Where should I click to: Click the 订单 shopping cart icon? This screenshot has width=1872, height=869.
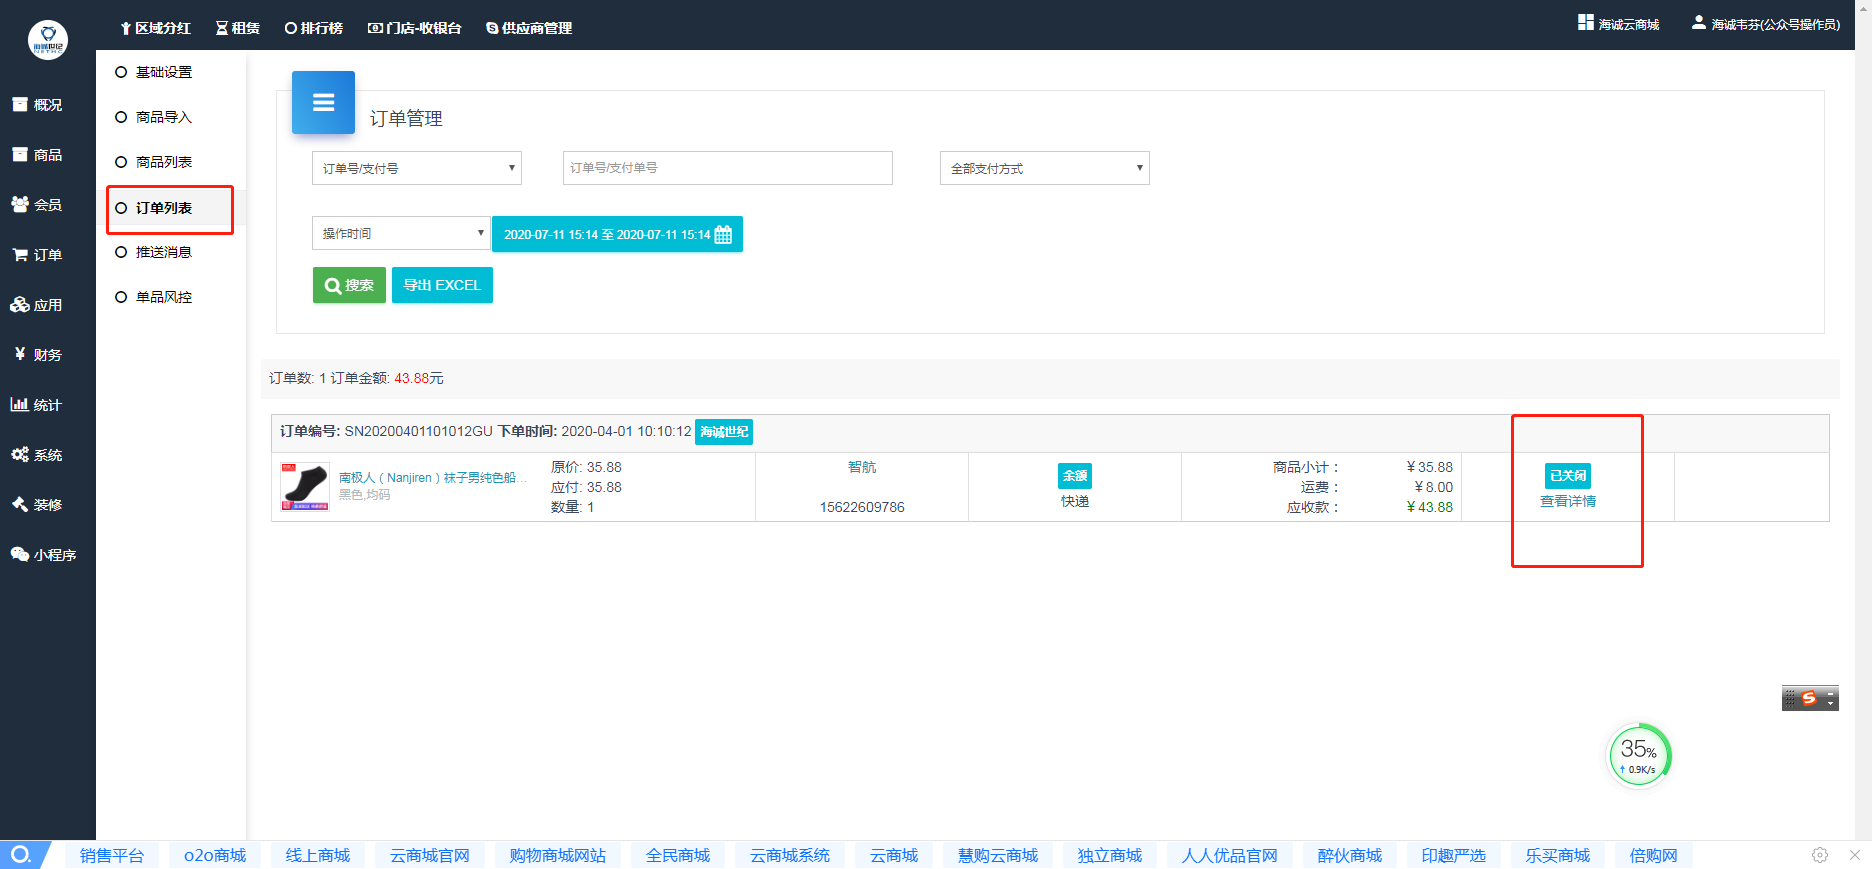[x=20, y=255]
